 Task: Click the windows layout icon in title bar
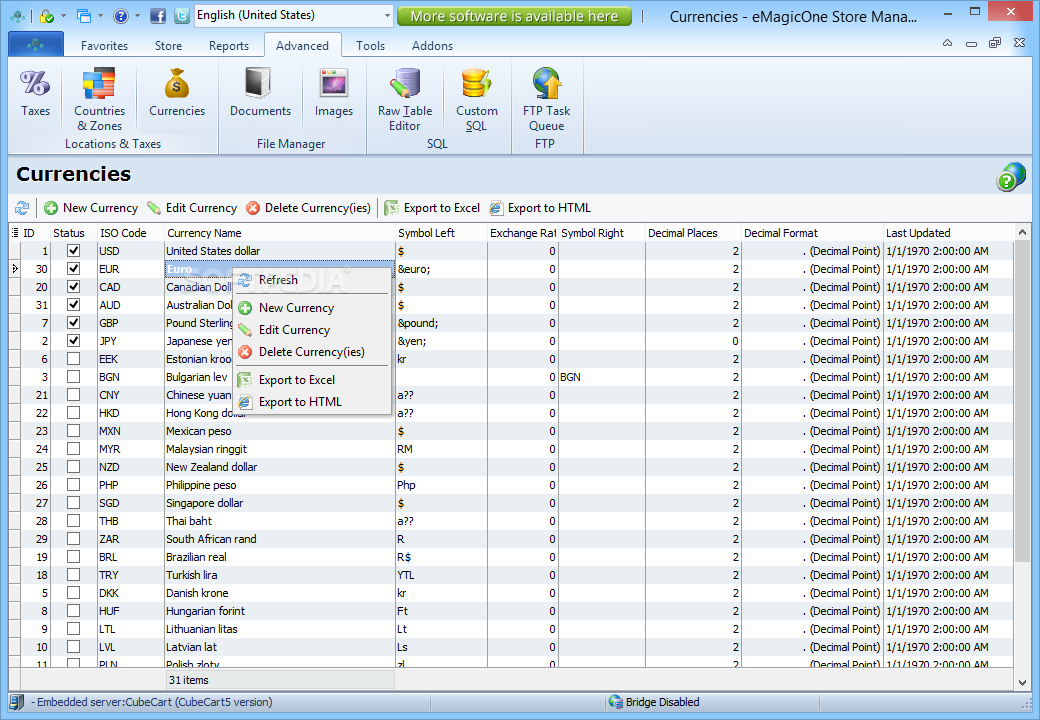(84, 15)
